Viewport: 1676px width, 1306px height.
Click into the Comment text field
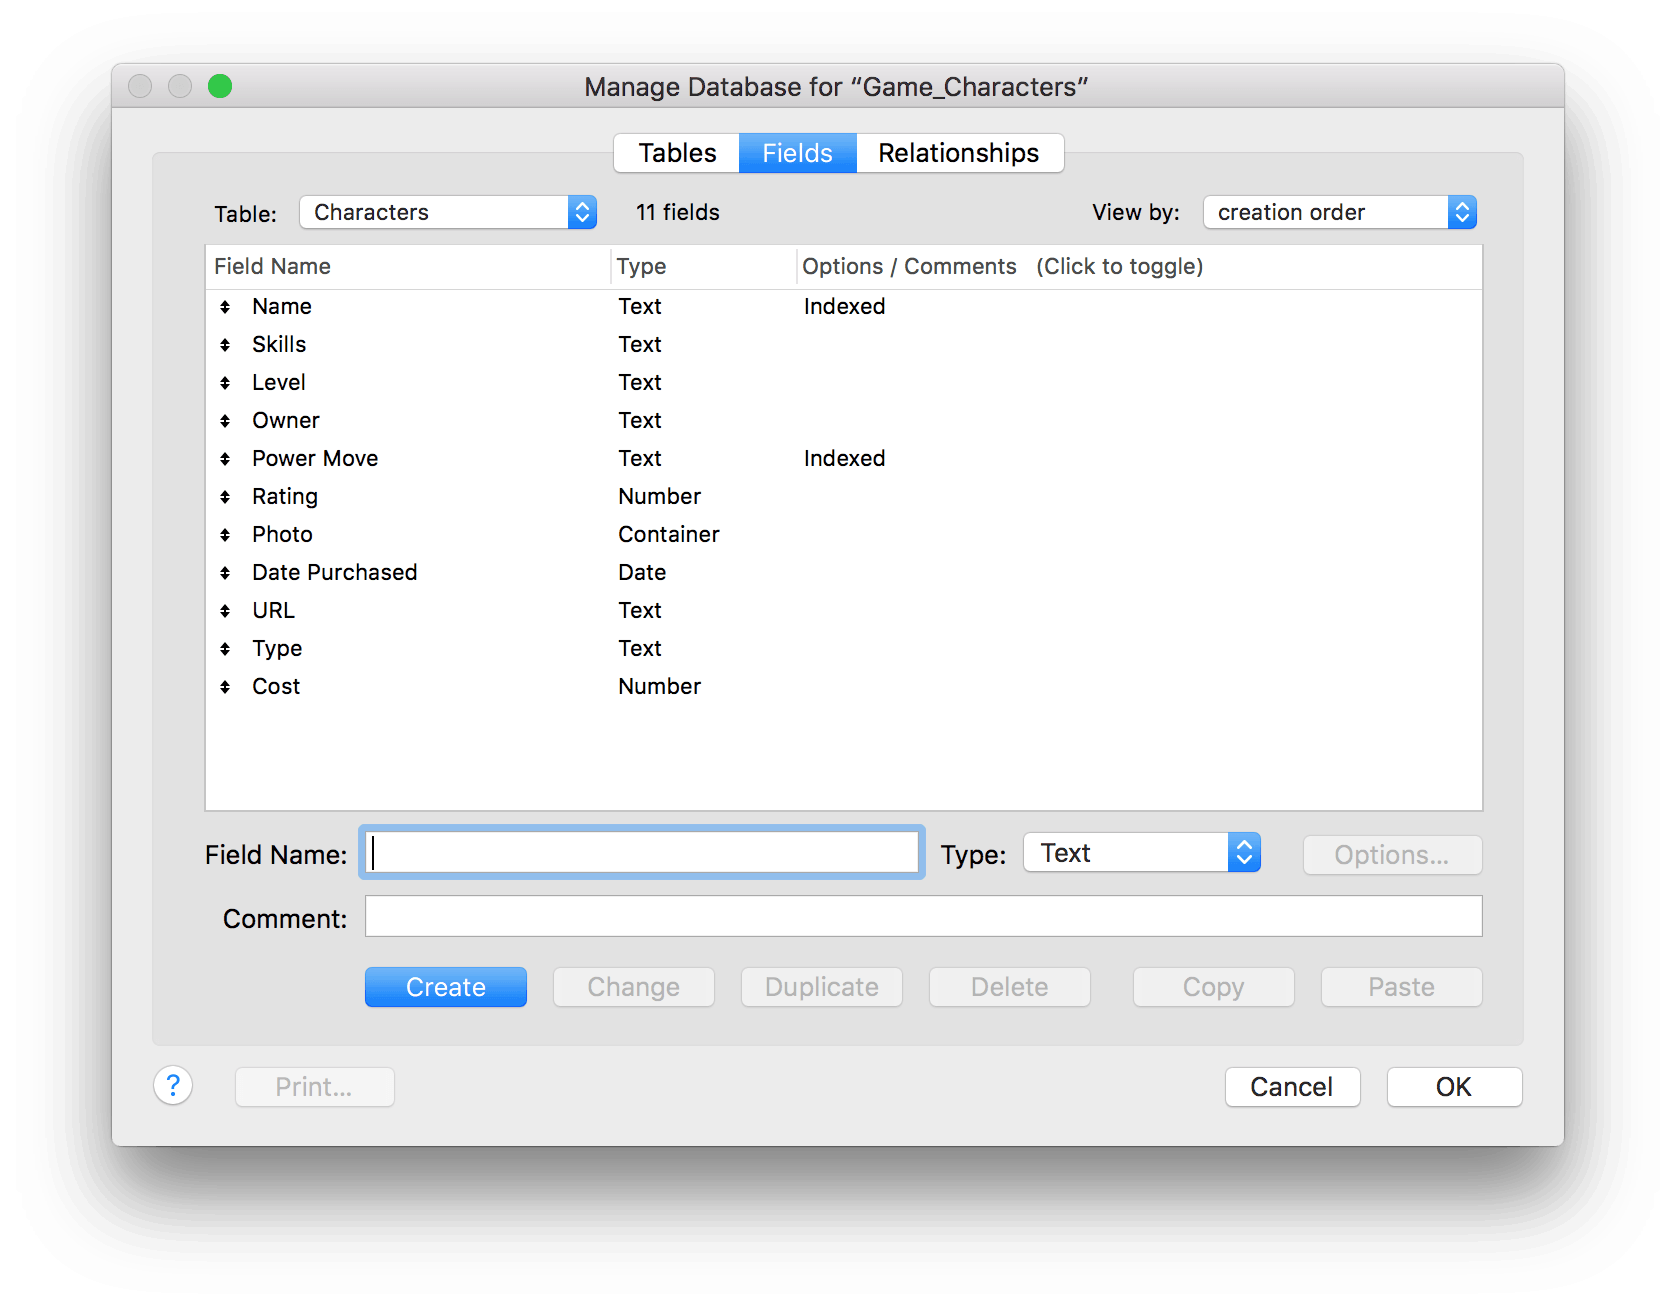(x=922, y=917)
